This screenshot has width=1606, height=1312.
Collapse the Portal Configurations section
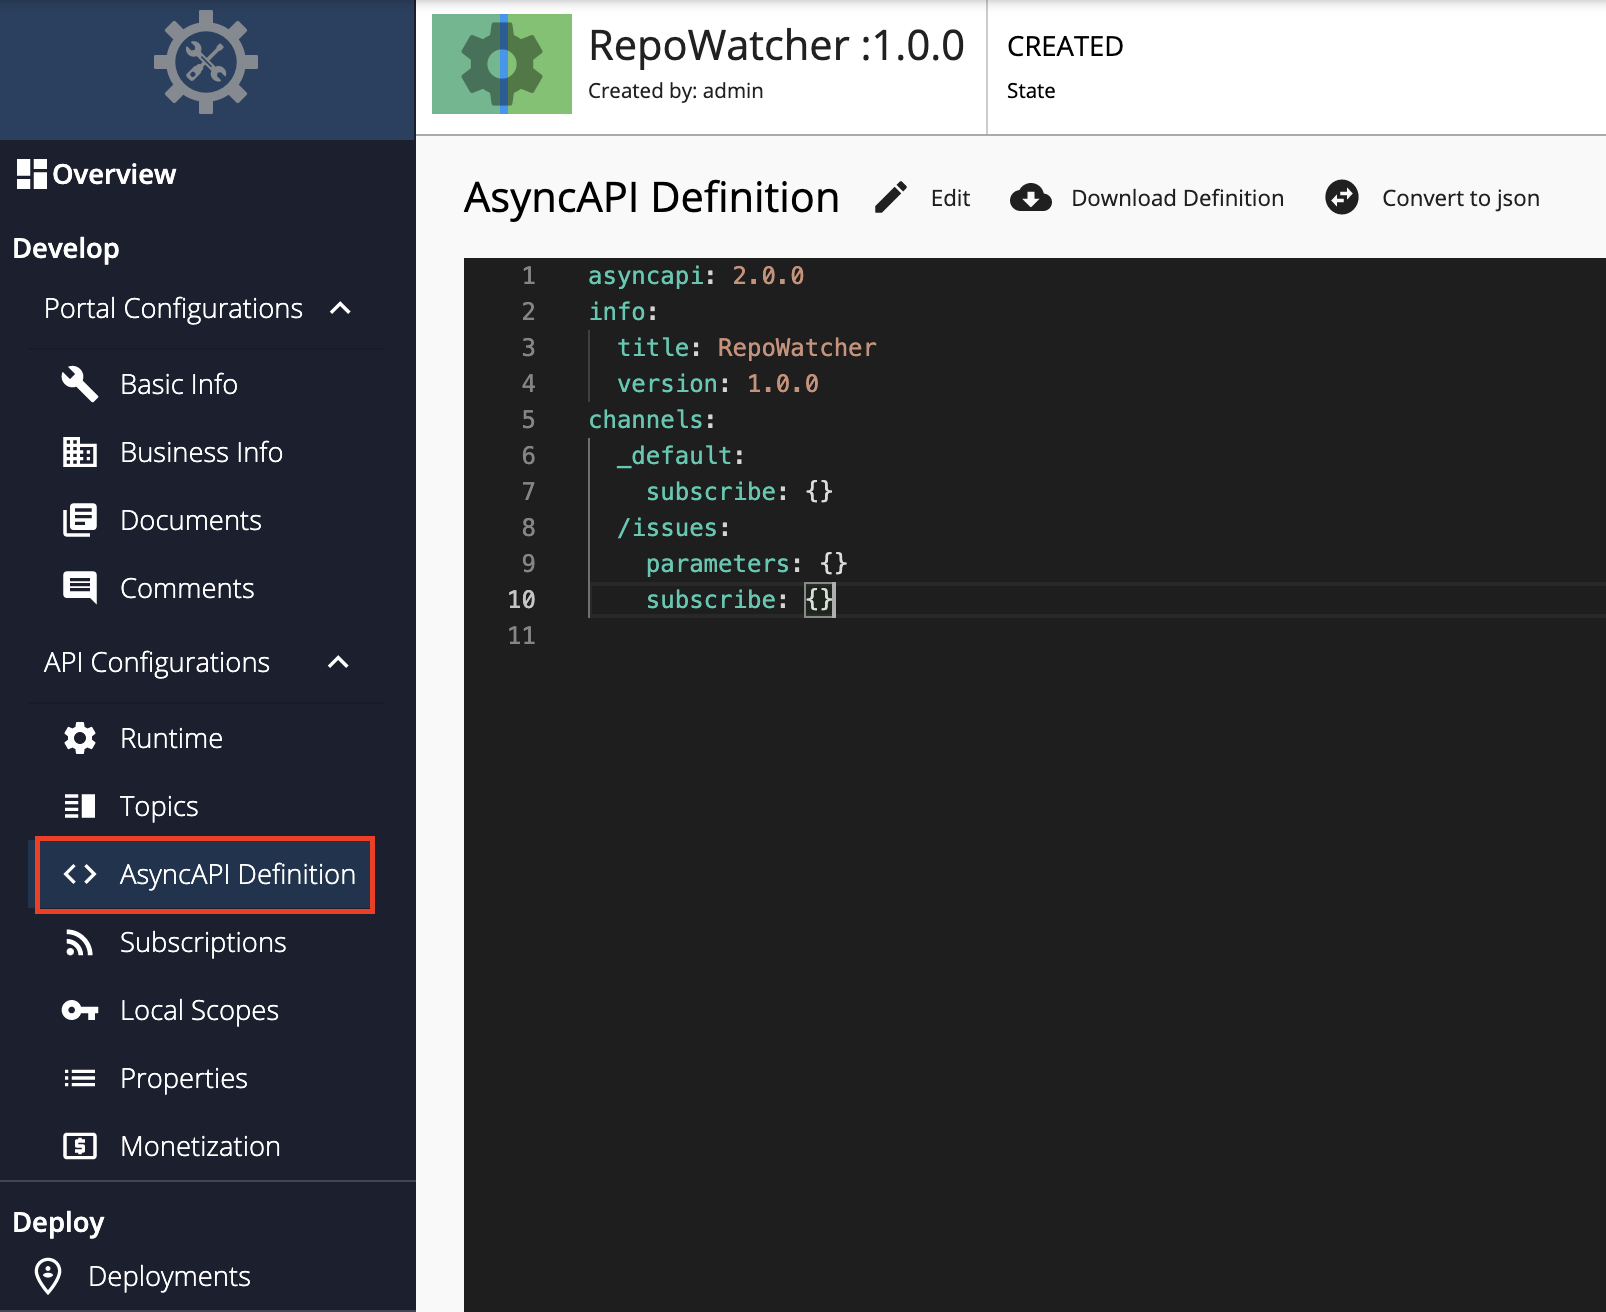pos(340,308)
